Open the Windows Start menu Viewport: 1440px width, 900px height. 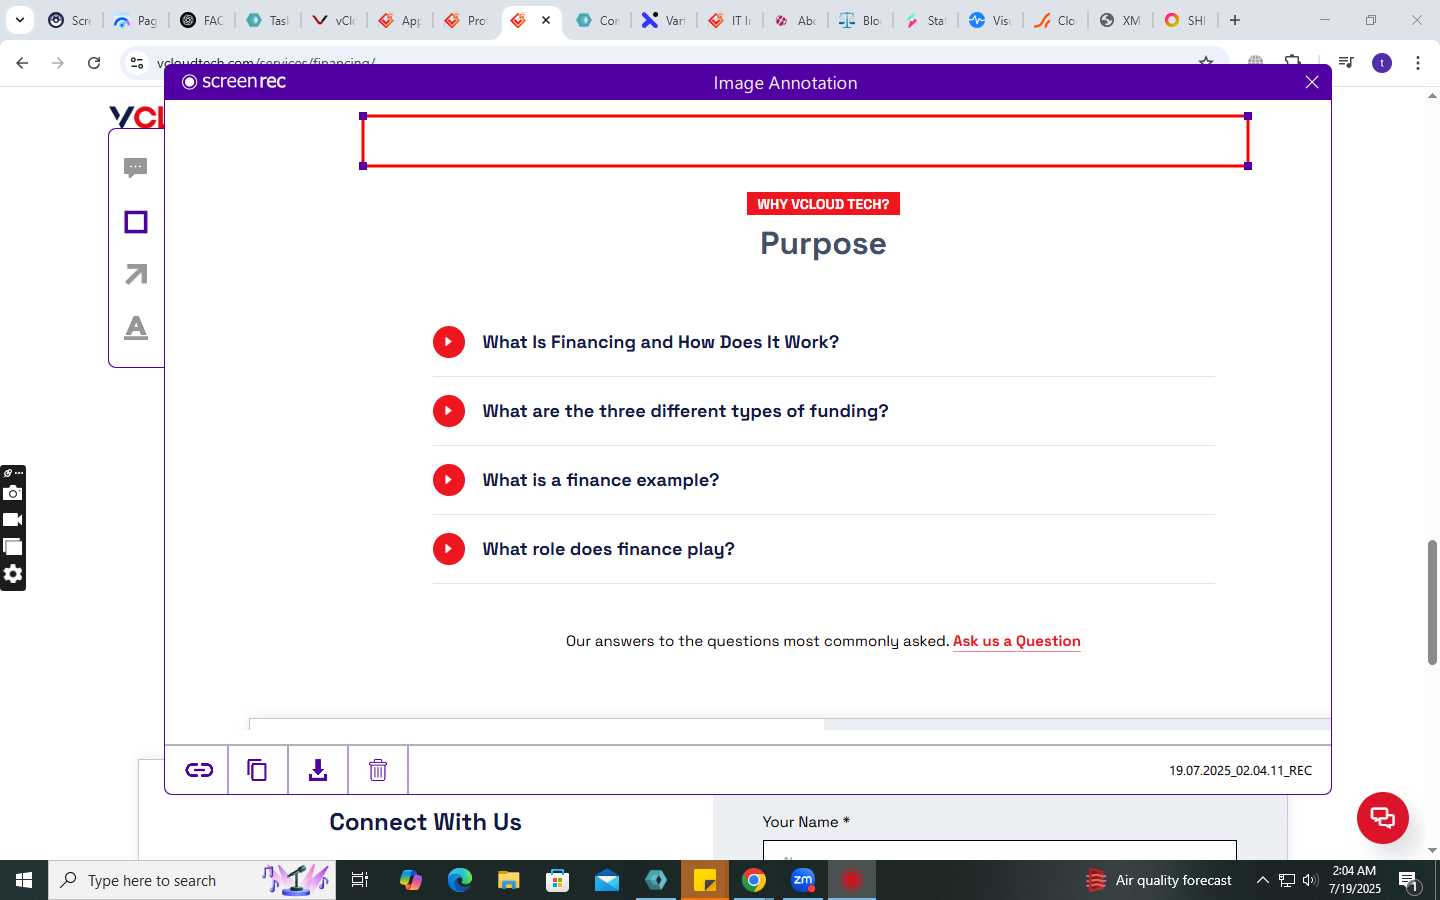[x=24, y=880]
